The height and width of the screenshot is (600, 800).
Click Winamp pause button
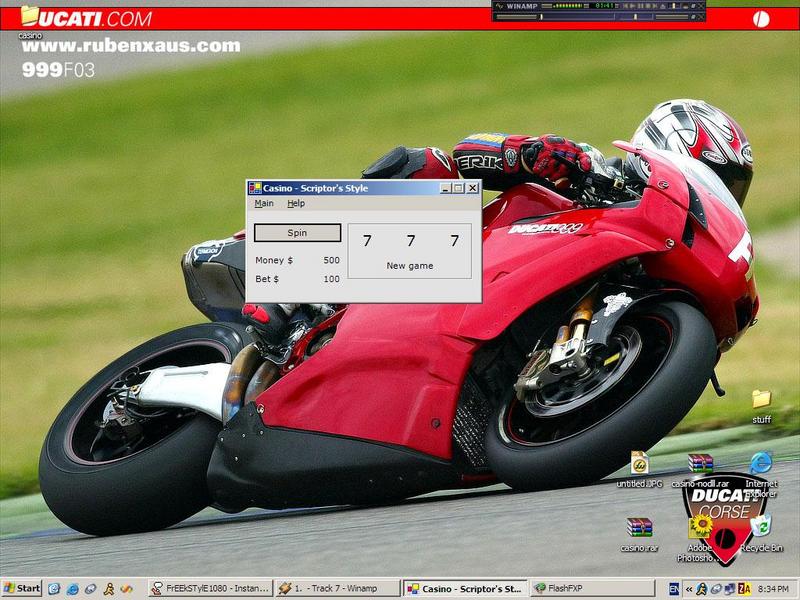point(641,6)
